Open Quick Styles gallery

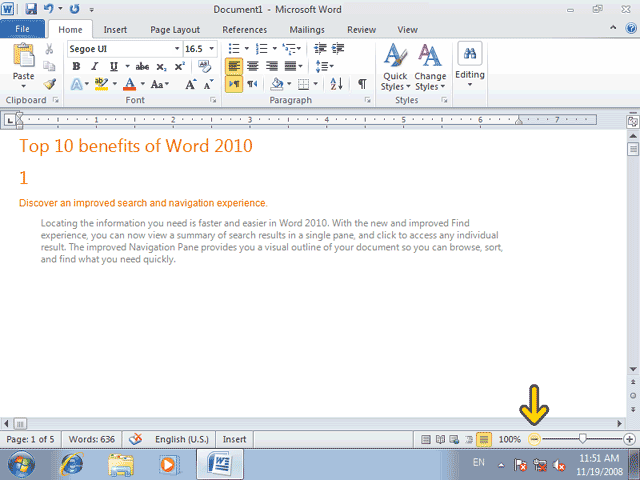(x=395, y=67)
